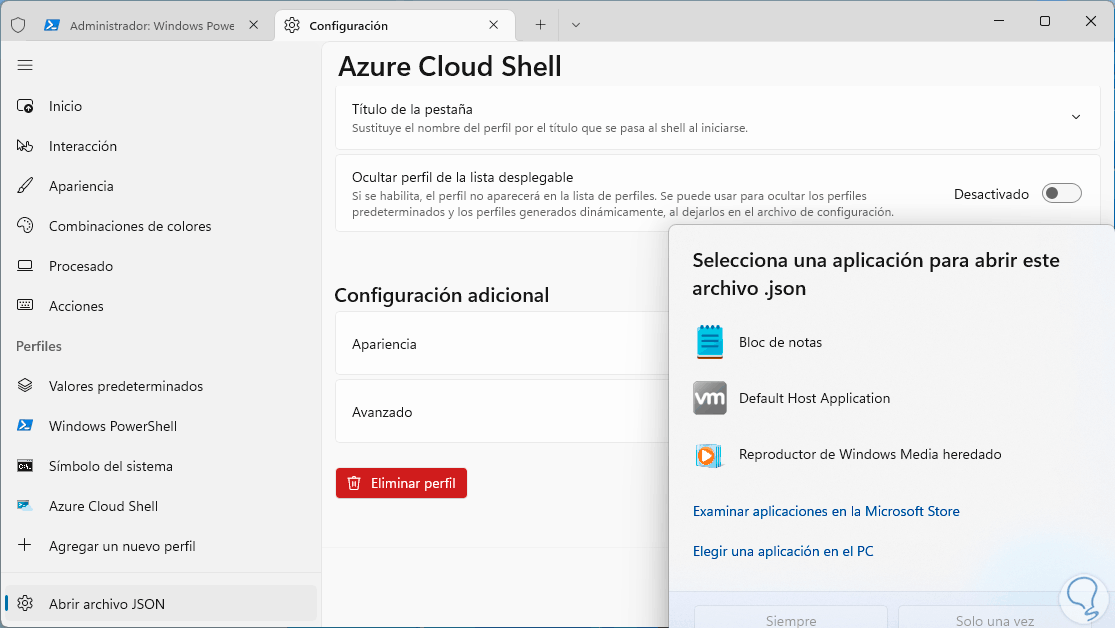1115x628 pixels.
Task: Open the Inicio settings page
Action: pyautogui.click(x=65, y=106)
